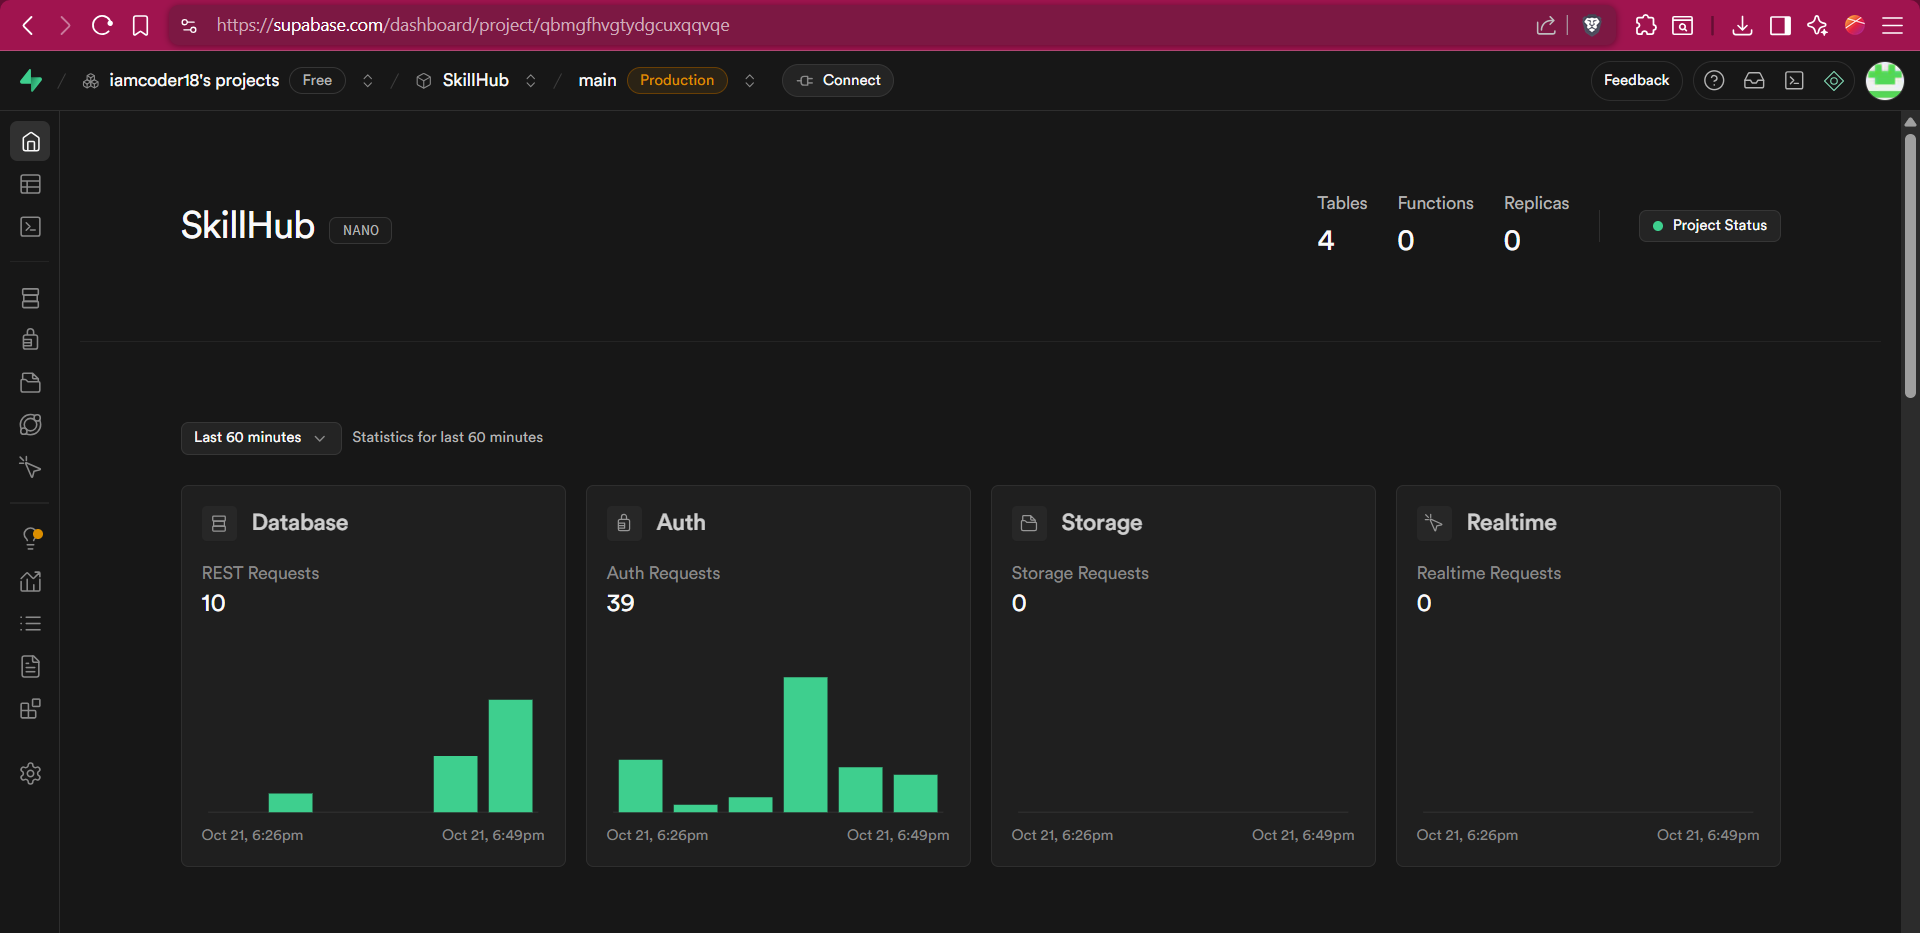
Task: Open Logs list icon in sidebar
Action: pos(31,624)
